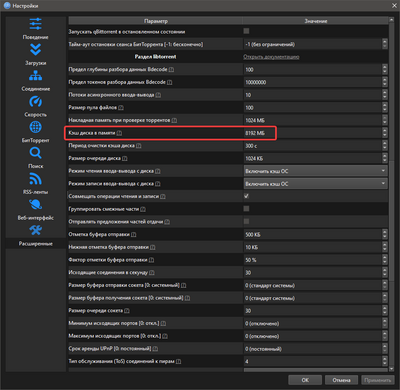Screen dimensions: 400x390
Task: Open help icon for Фактор отметки буфера отправки
Action: pyautogui.click(x=151, y=260)
